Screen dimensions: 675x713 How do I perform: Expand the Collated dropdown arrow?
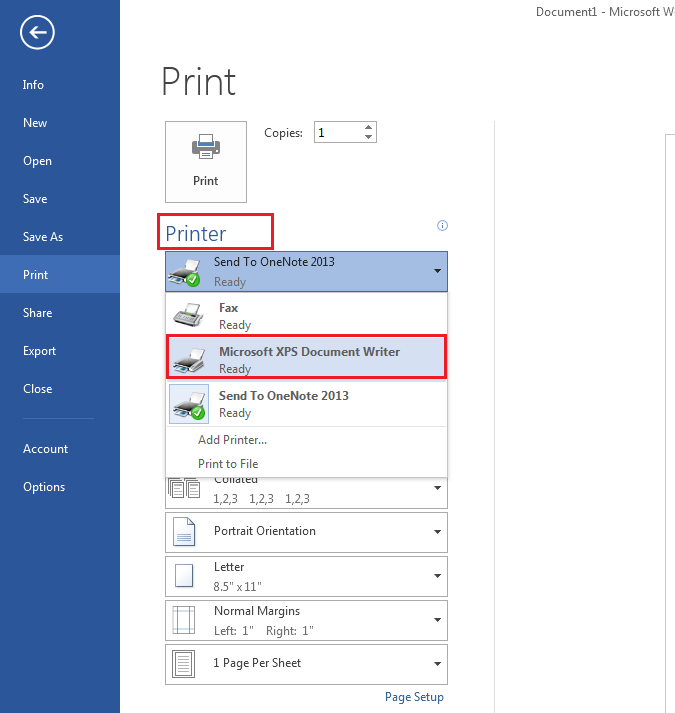(x=438, y=488)
